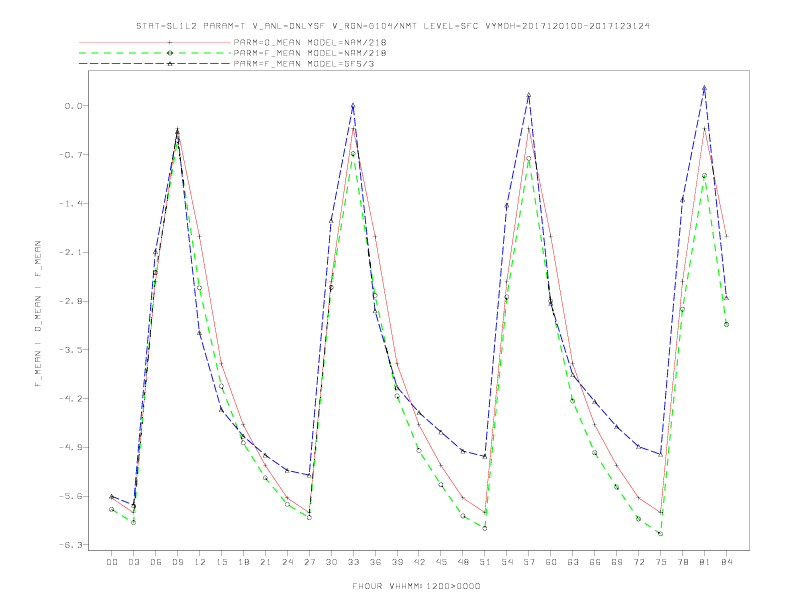Screen dimensions: 792x612
Task: Click x-axis forecast hour label 36
Action: click(x=375, y=562)
